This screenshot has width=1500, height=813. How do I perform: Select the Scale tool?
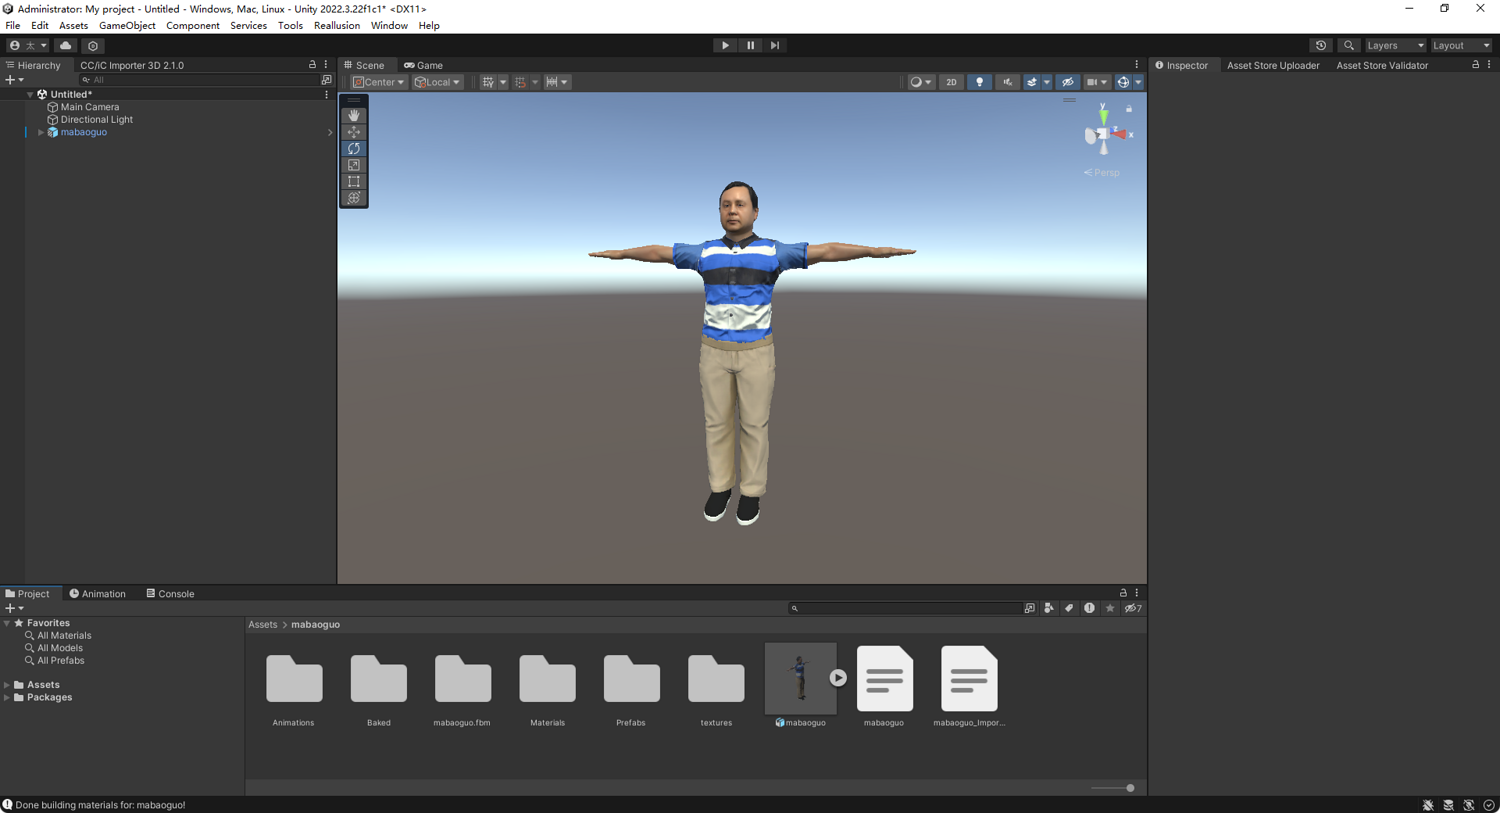click(x=354, y=165)
